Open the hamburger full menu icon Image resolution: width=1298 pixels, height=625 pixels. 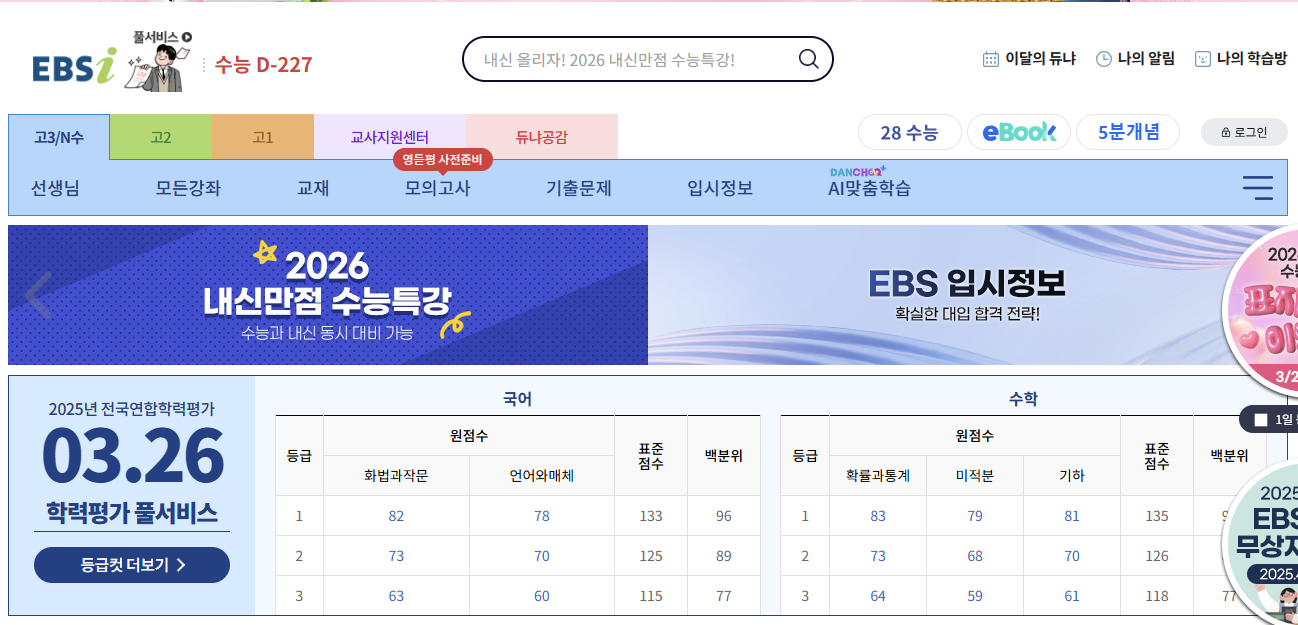(x=1257, y=187)
